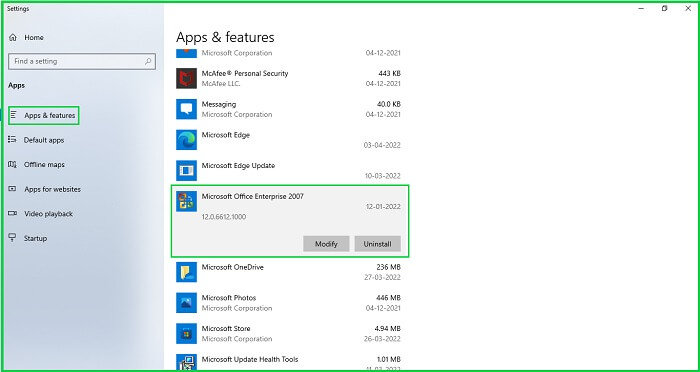Open the Apps & features section

click(x=44, y=115)
